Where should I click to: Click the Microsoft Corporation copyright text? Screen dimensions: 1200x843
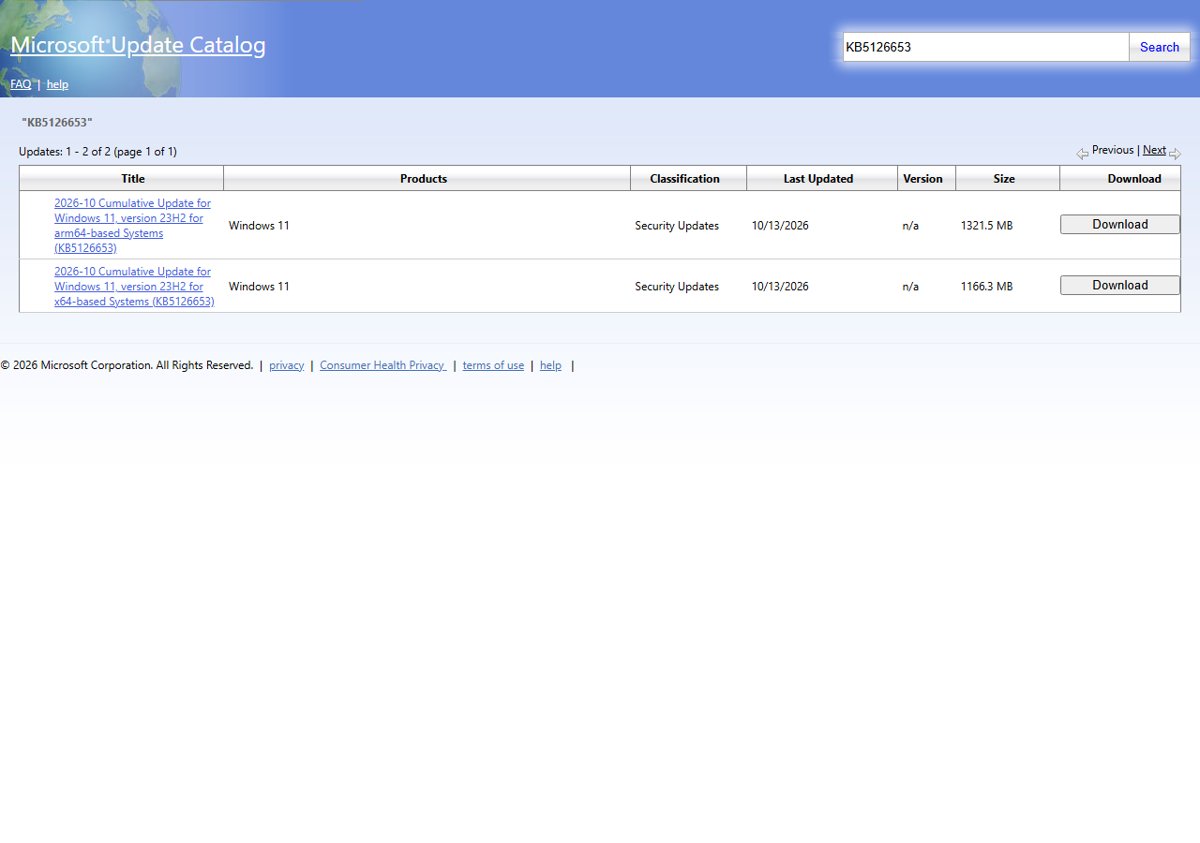click(x=127, y=366)
